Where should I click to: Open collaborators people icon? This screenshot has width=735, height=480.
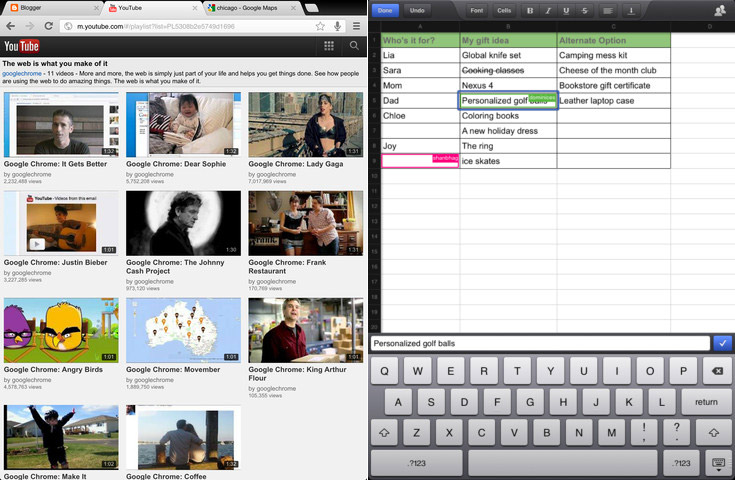click(x=720, y=10)
